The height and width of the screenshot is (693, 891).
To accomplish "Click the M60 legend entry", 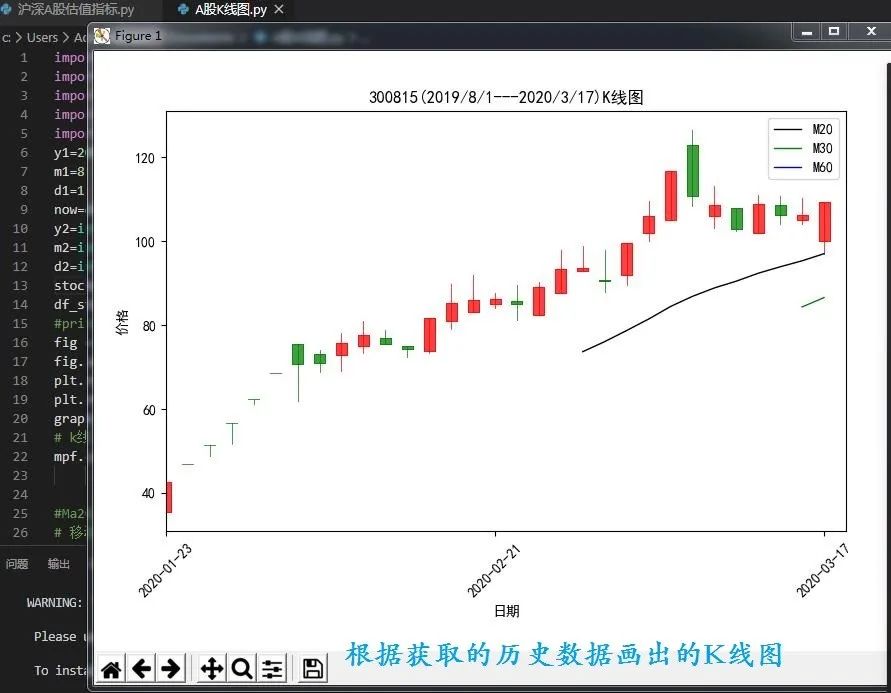I will pos(803,167).
